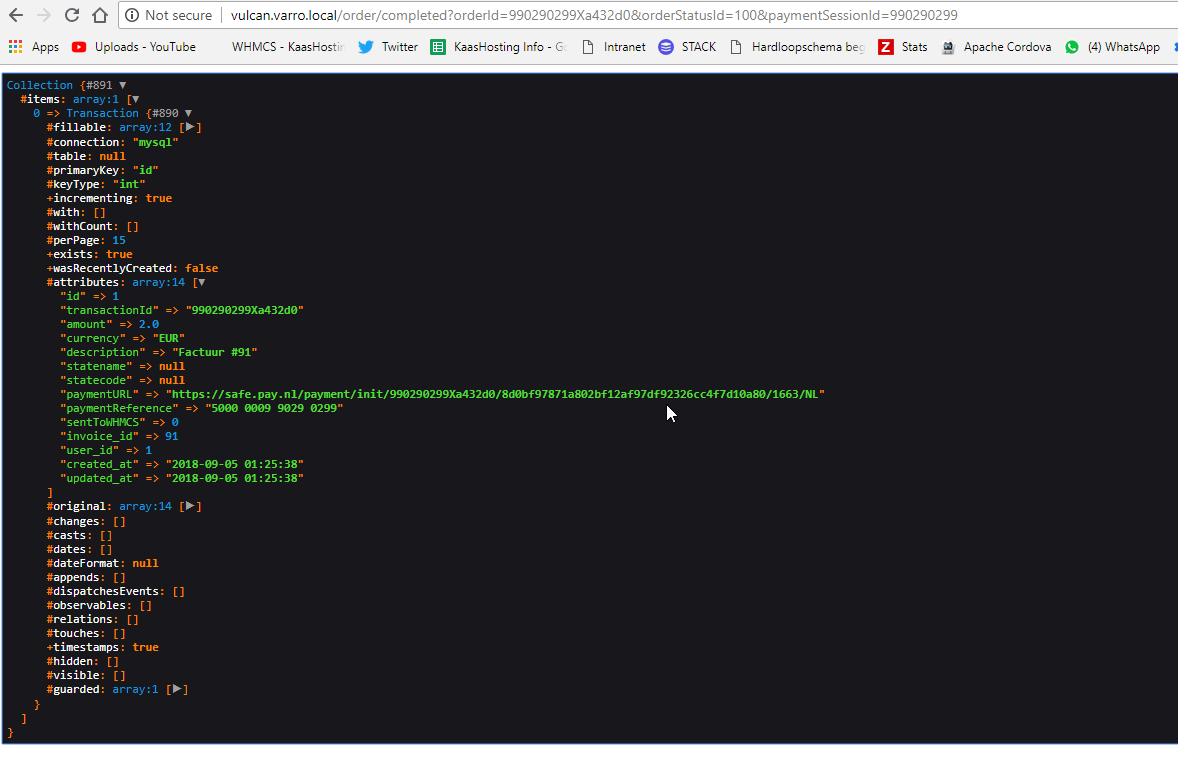The width and height of the screenshot is (1178, 757).
Task: Click the browser forward arrow
Action: [43, 15]
